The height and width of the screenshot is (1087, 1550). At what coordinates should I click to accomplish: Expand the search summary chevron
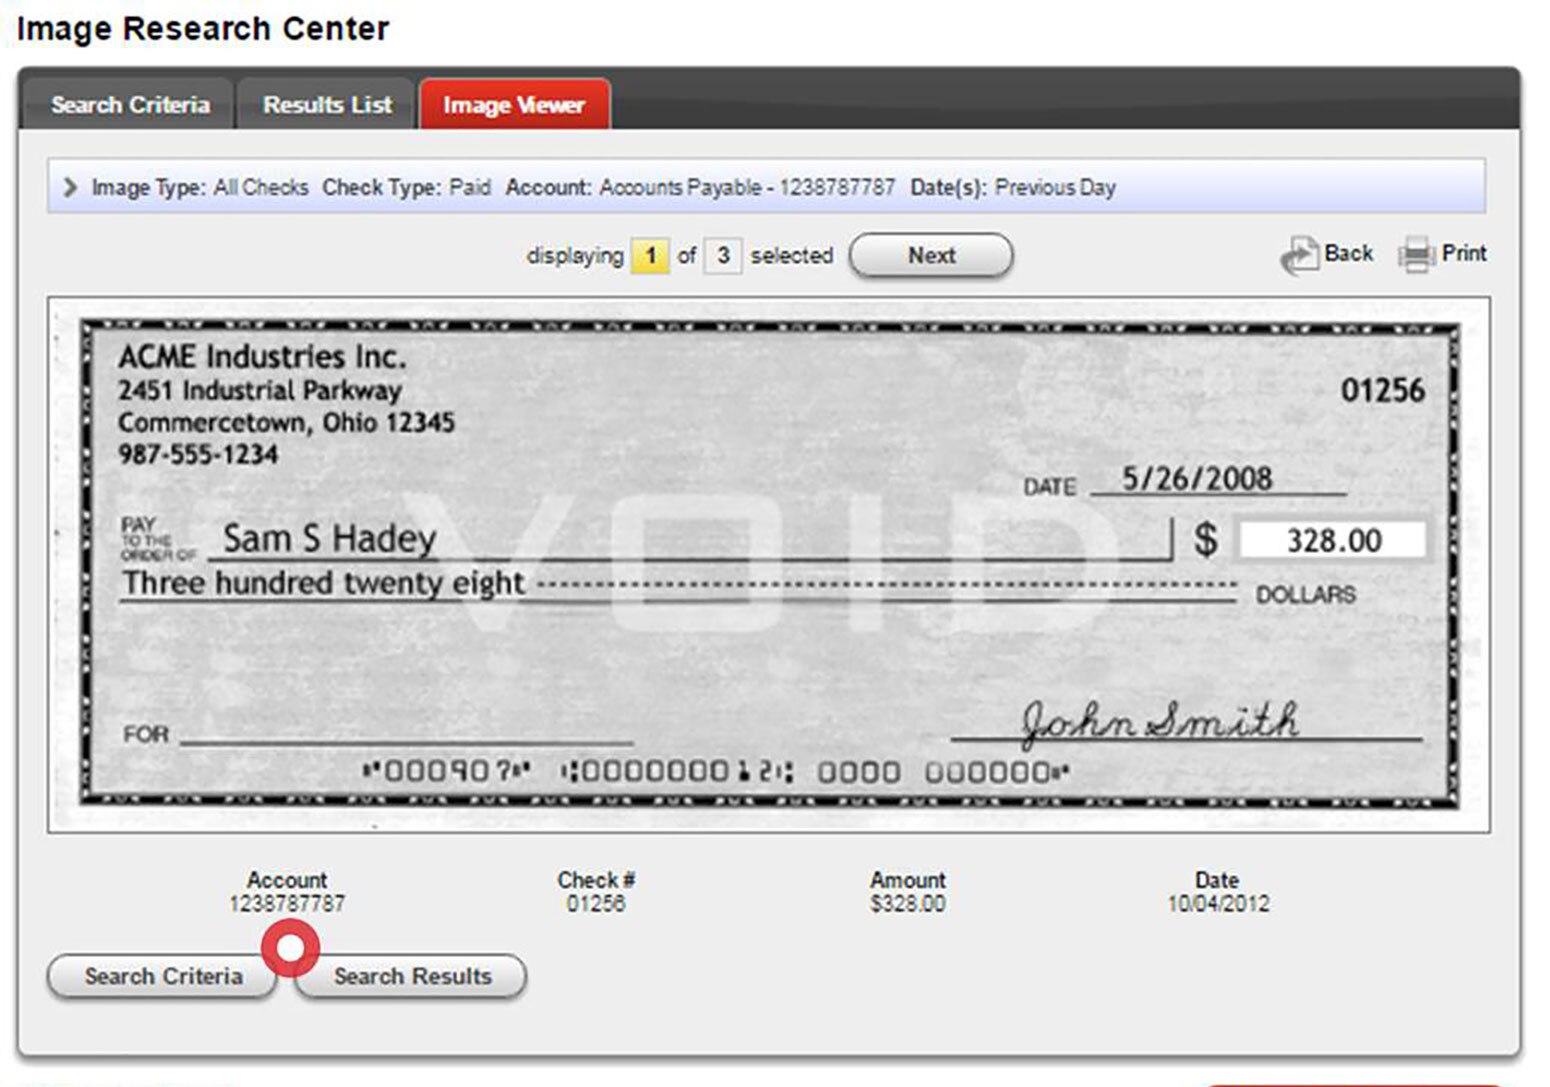click(x=70, y=187)
